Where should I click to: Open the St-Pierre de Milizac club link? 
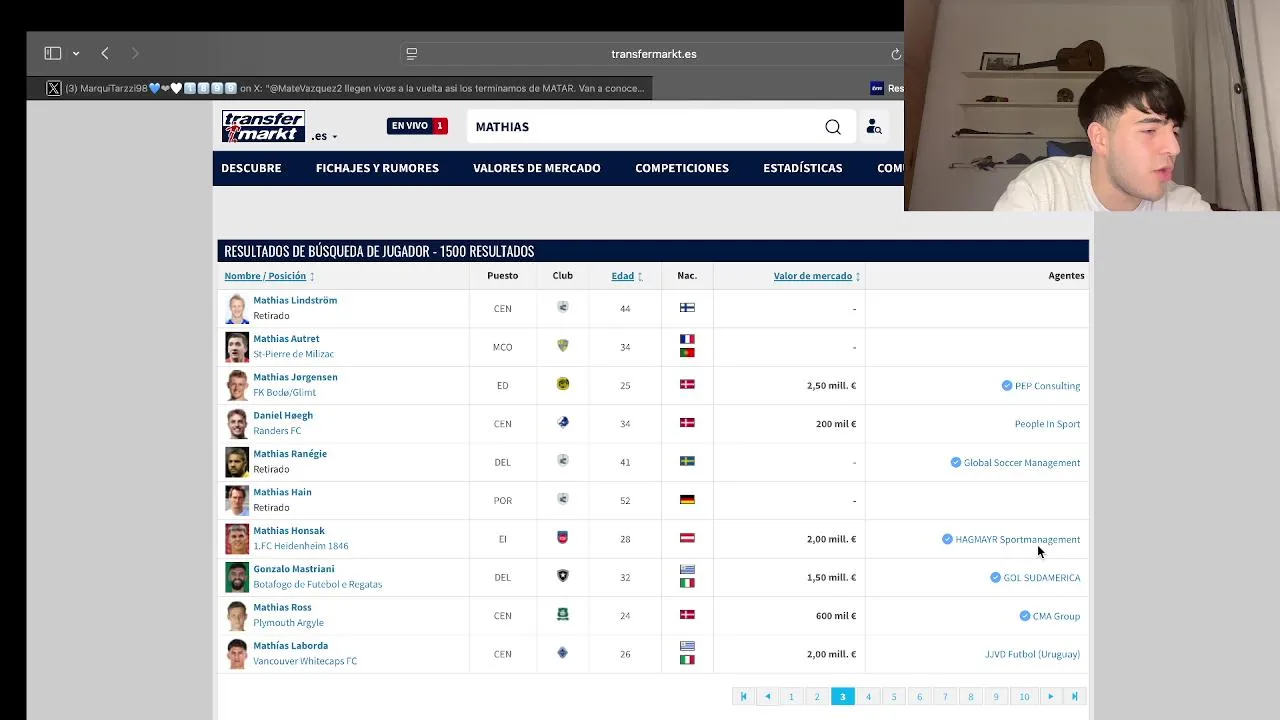(x=293, y=354)
